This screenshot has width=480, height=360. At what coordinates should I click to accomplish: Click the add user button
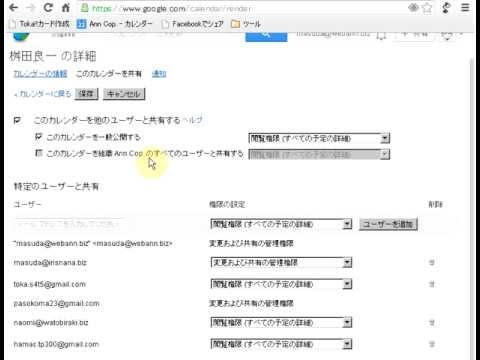pyautogui.click(x=388, y=224)
